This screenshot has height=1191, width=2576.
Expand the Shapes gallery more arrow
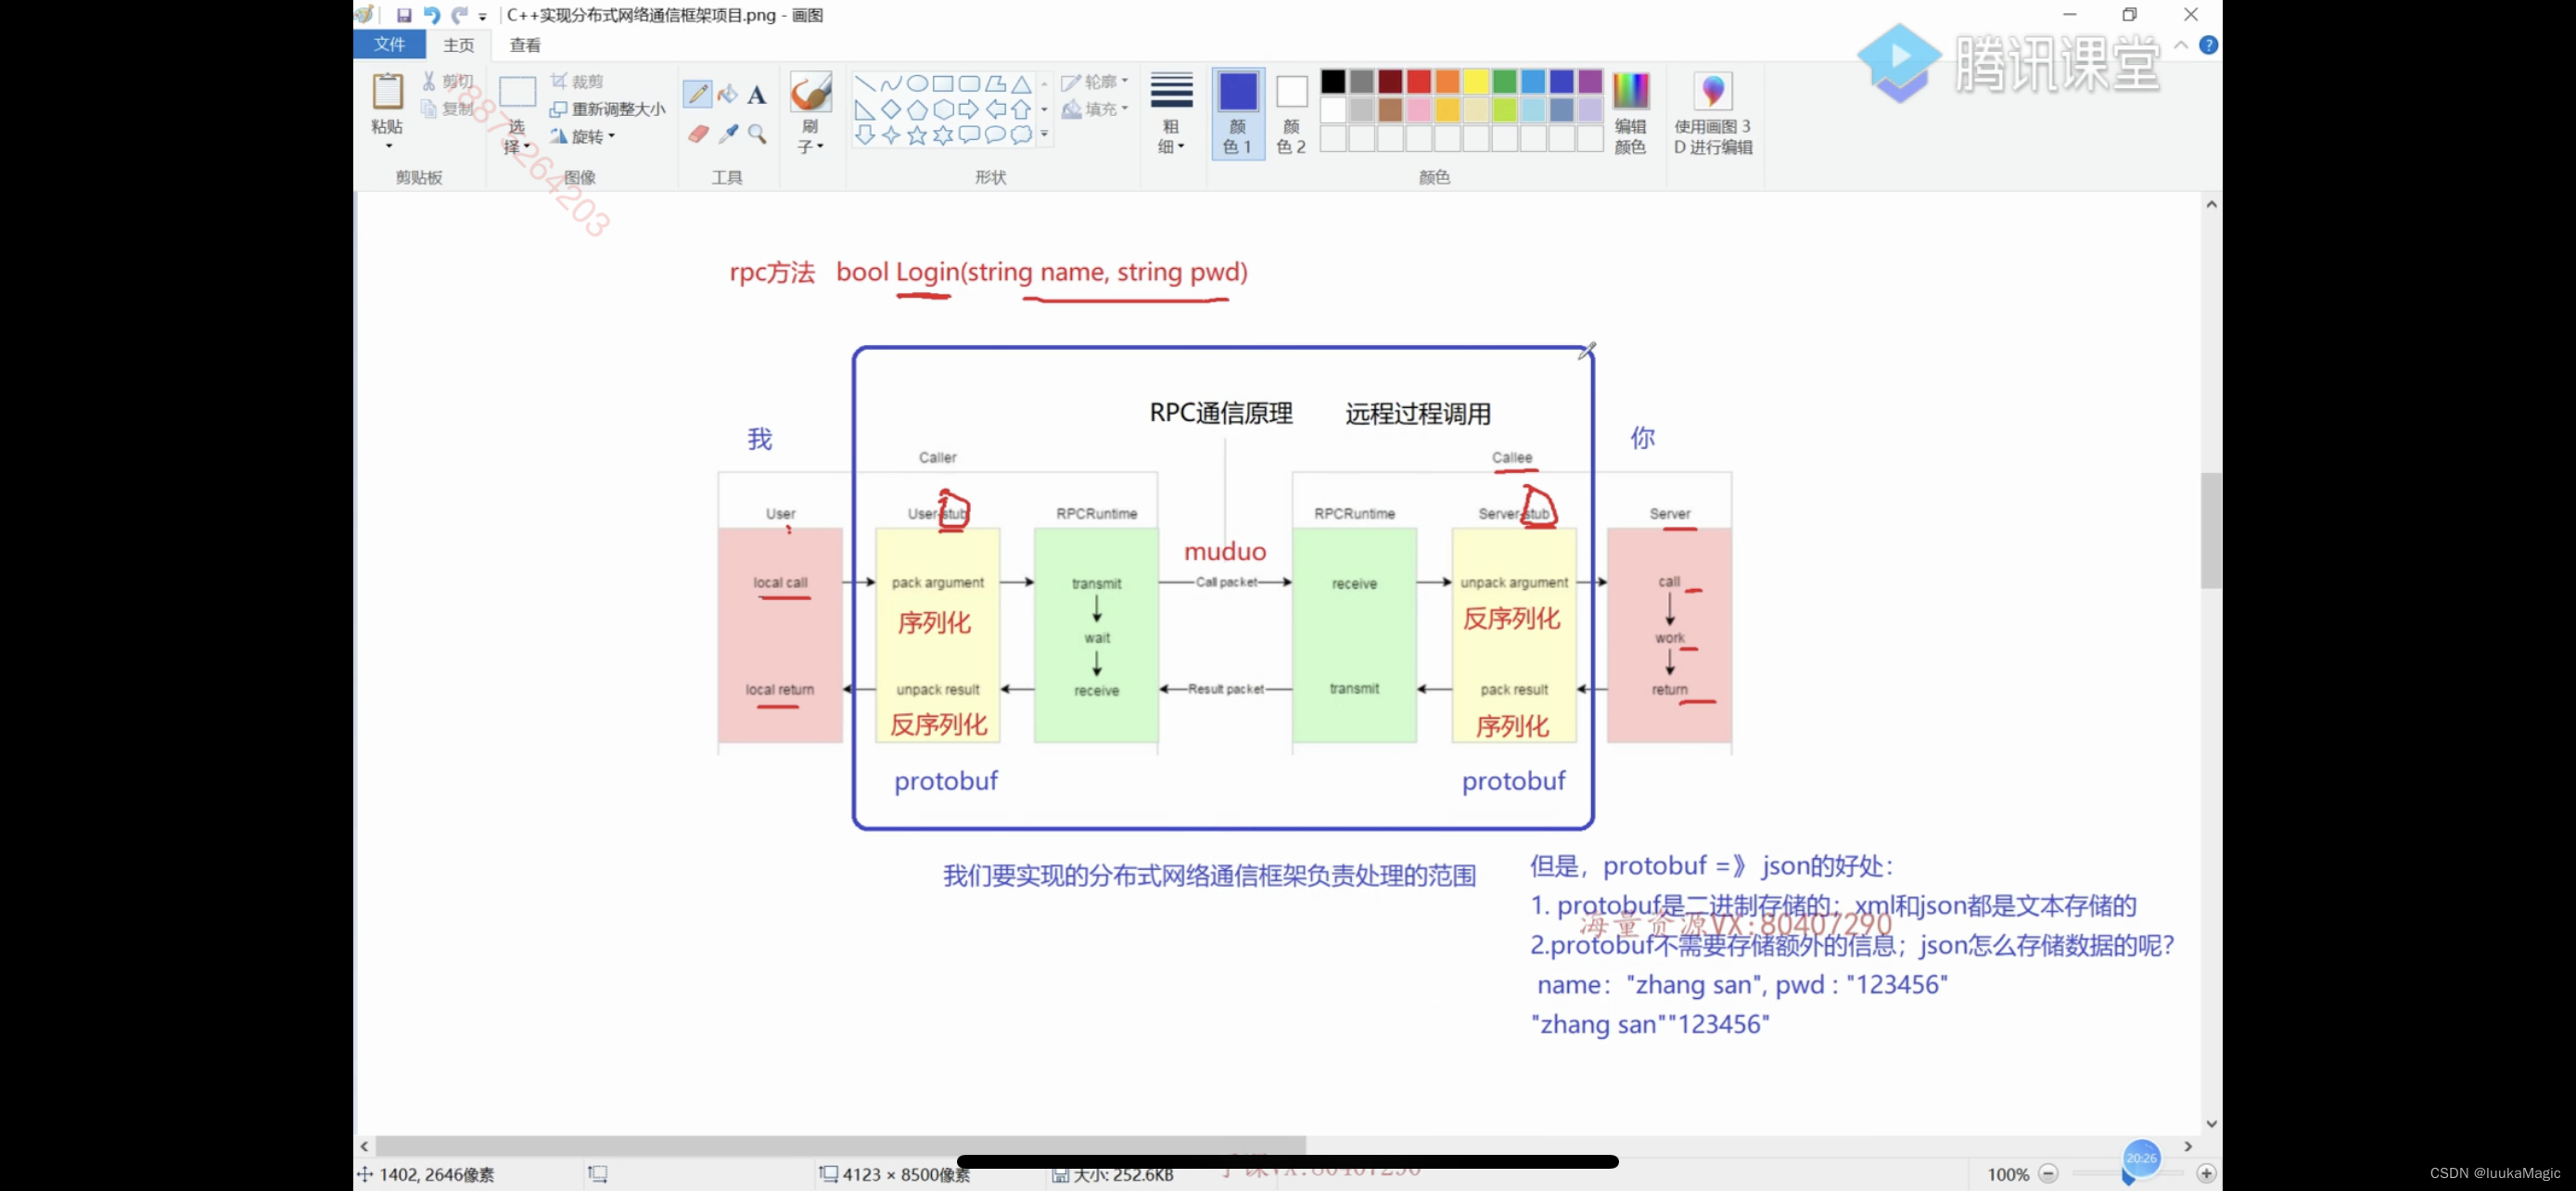point(1044,134)
